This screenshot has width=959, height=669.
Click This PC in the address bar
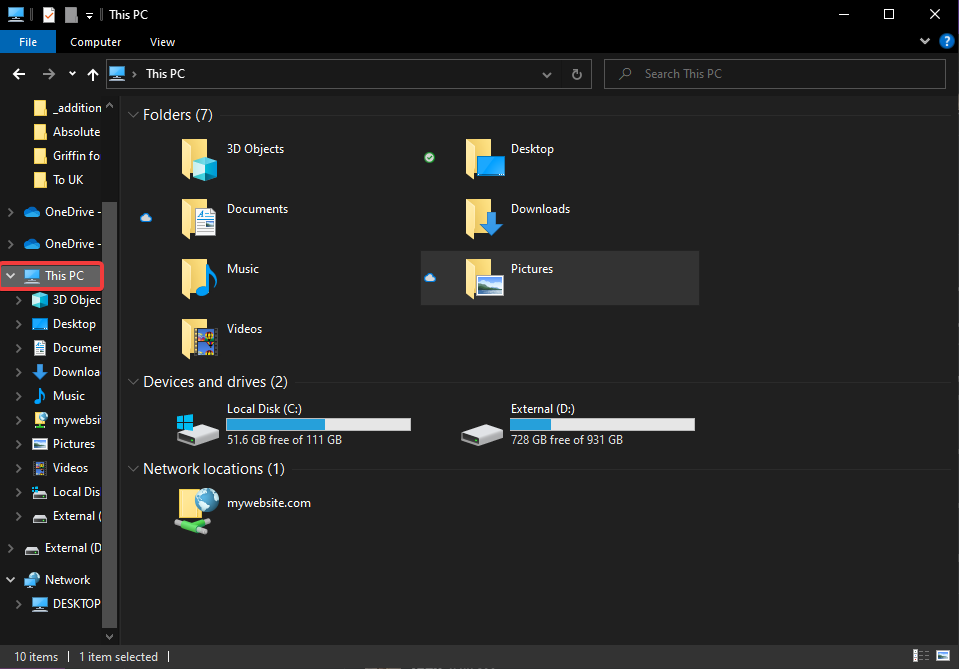[165, 74]
